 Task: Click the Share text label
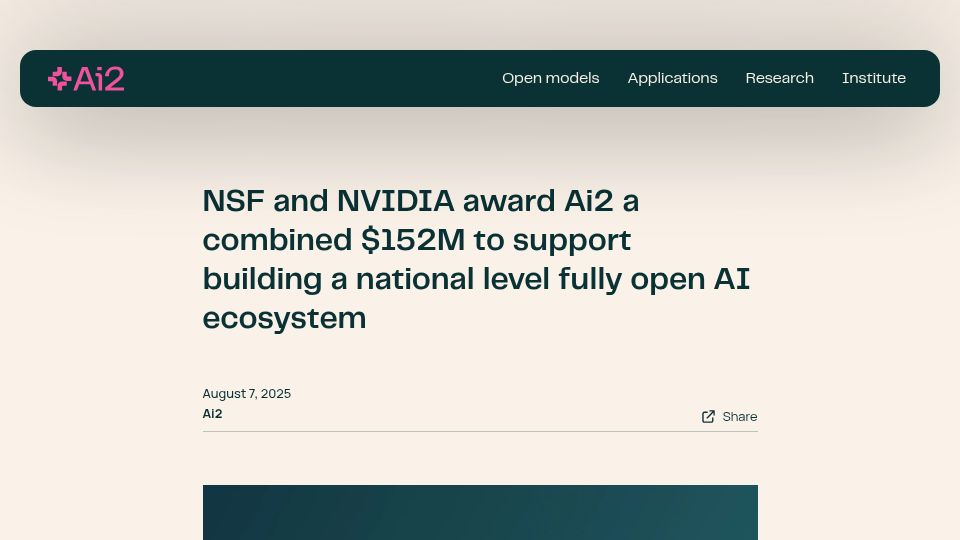point(740,417)
